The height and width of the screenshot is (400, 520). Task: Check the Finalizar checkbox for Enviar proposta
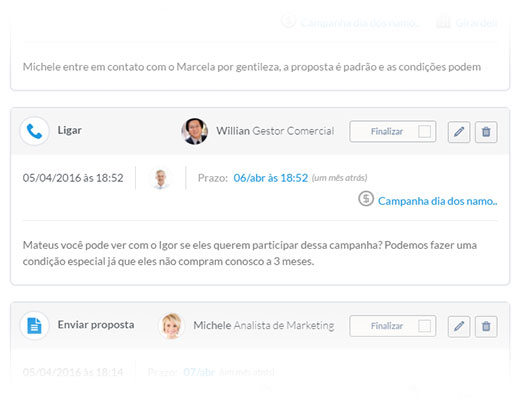(424, 326)
